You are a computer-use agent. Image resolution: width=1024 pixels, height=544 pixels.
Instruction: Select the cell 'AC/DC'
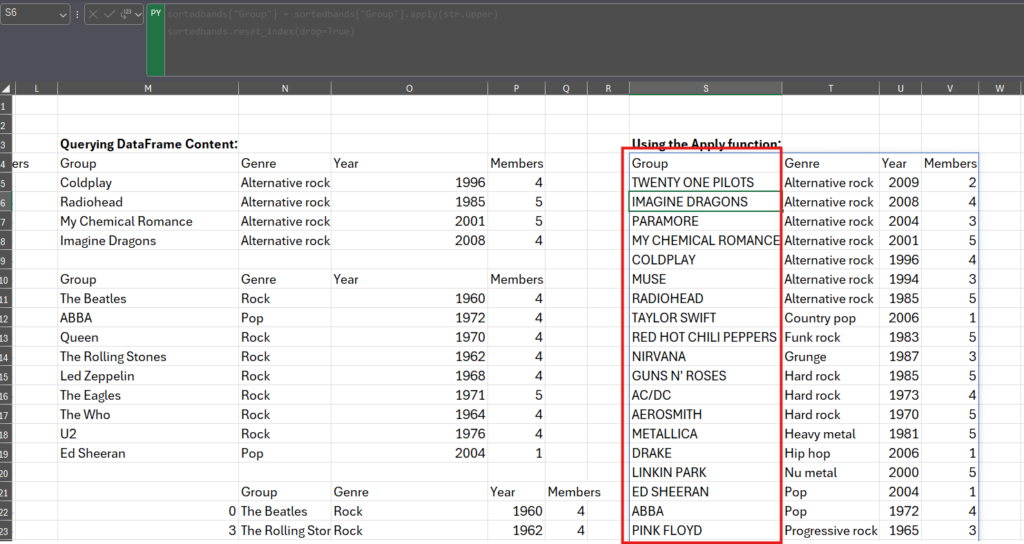pyautogui.click(x=705, y=395)
